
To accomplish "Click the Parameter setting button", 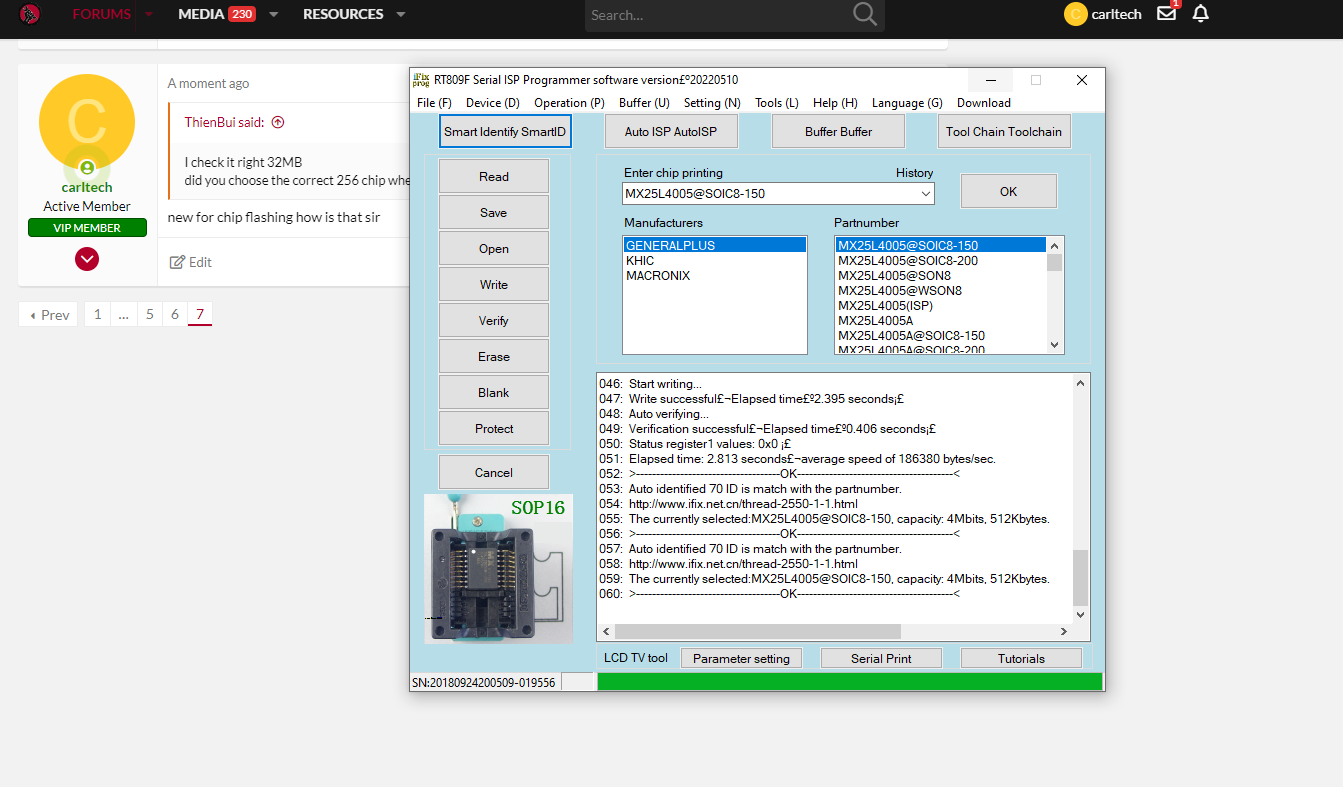I will pyautogui.click(x=741, y=658).
